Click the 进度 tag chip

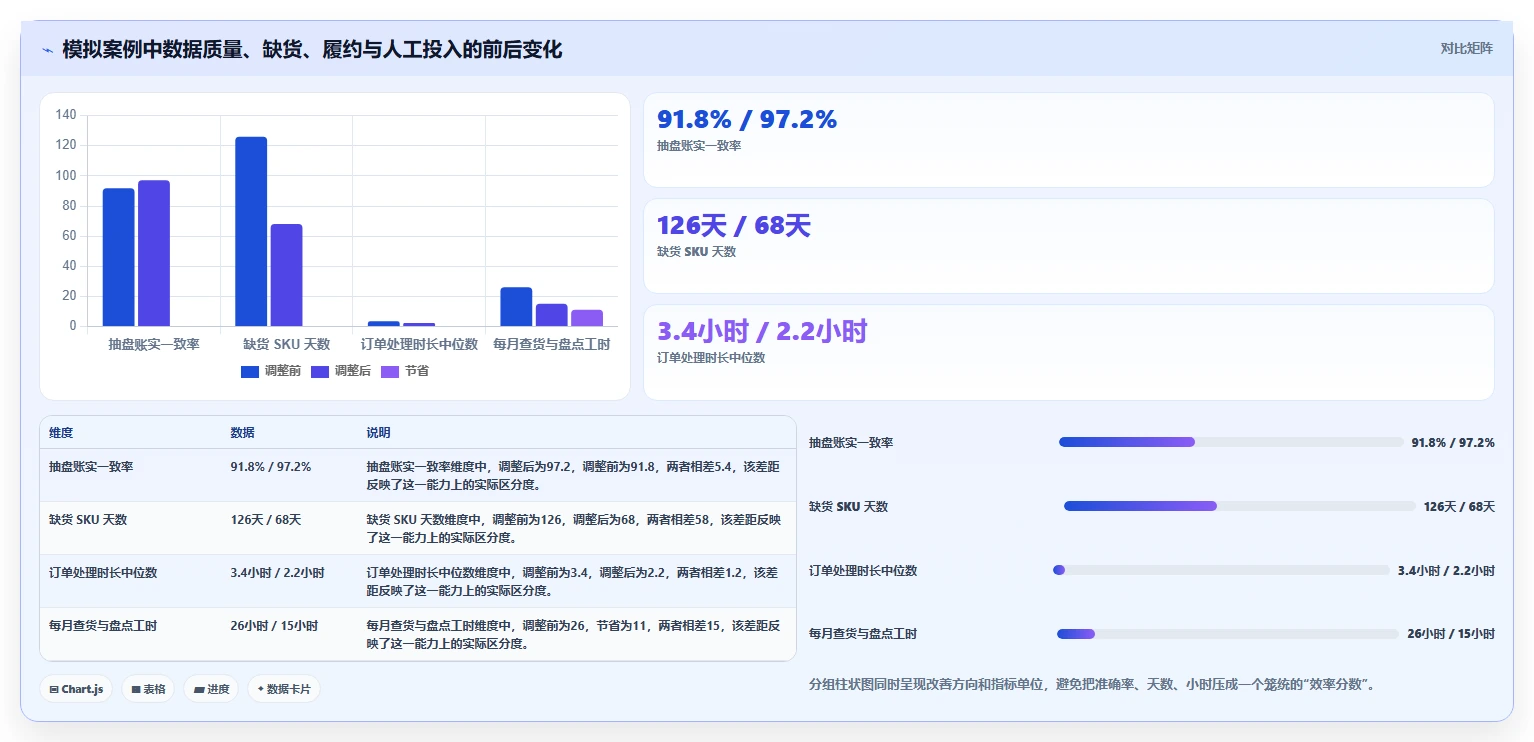(x=211, y=689)
